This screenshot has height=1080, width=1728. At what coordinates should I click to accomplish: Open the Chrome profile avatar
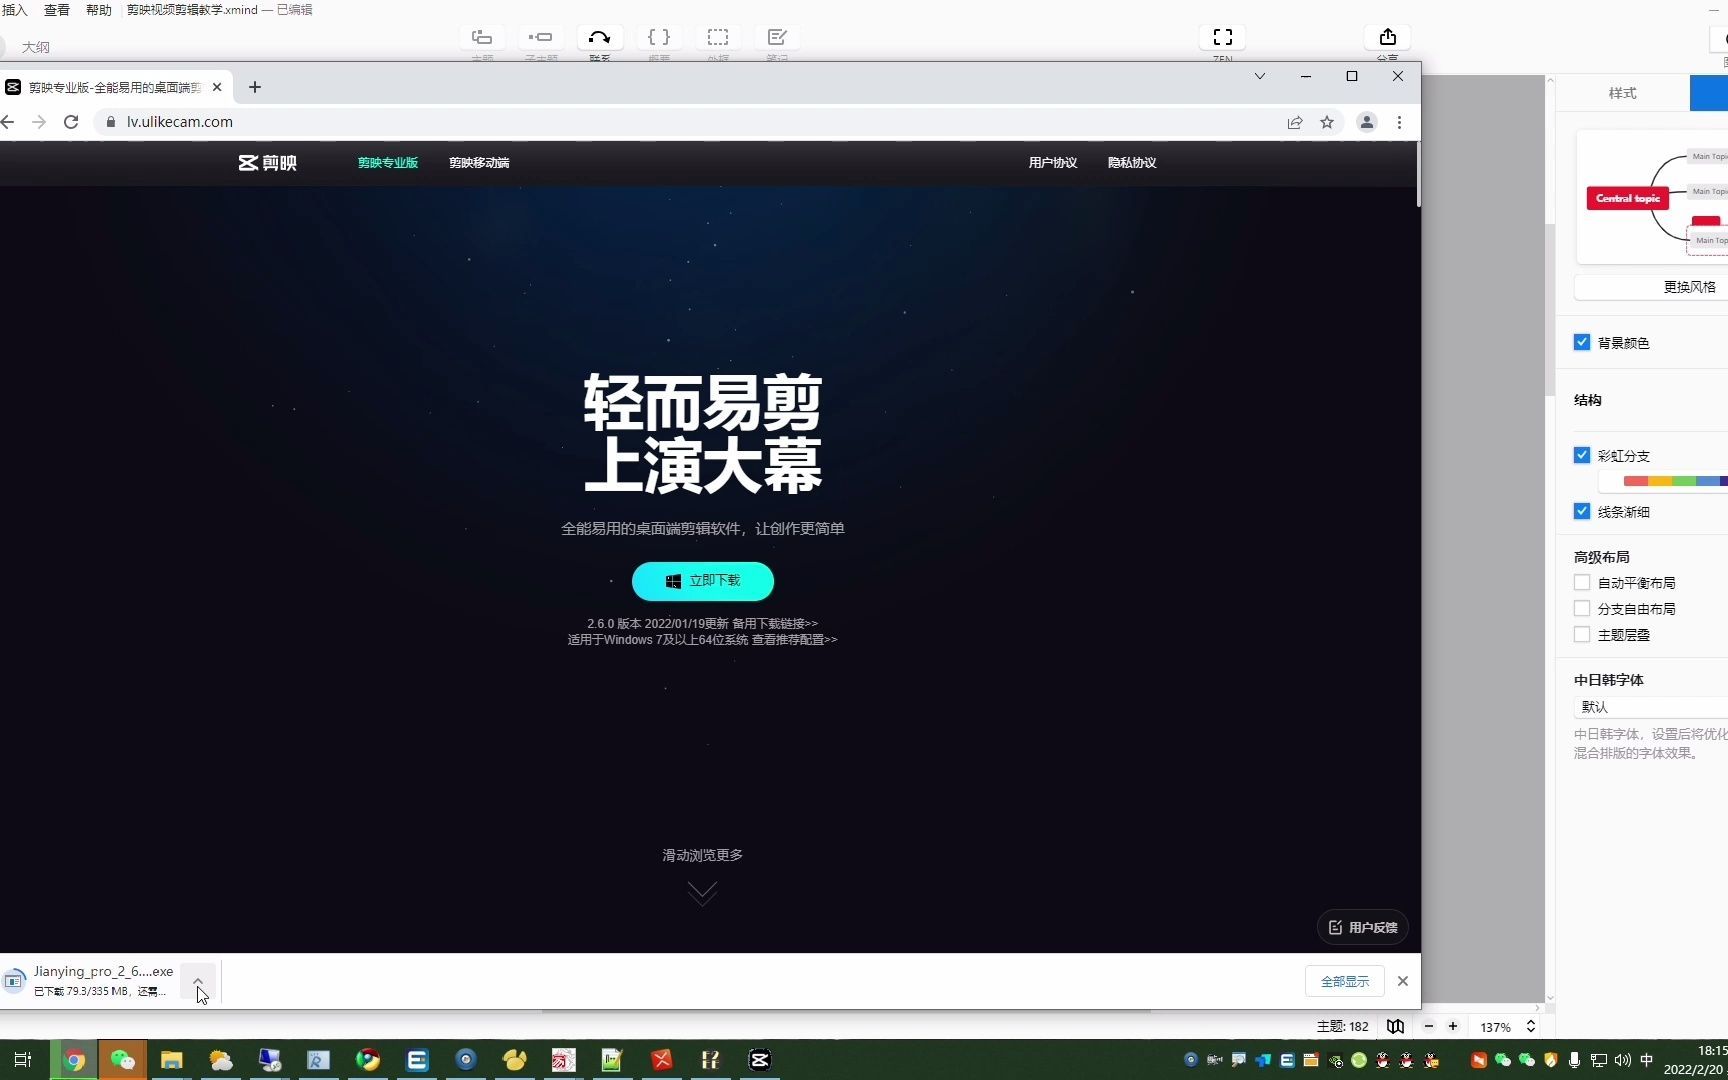tap(1367, 122)
